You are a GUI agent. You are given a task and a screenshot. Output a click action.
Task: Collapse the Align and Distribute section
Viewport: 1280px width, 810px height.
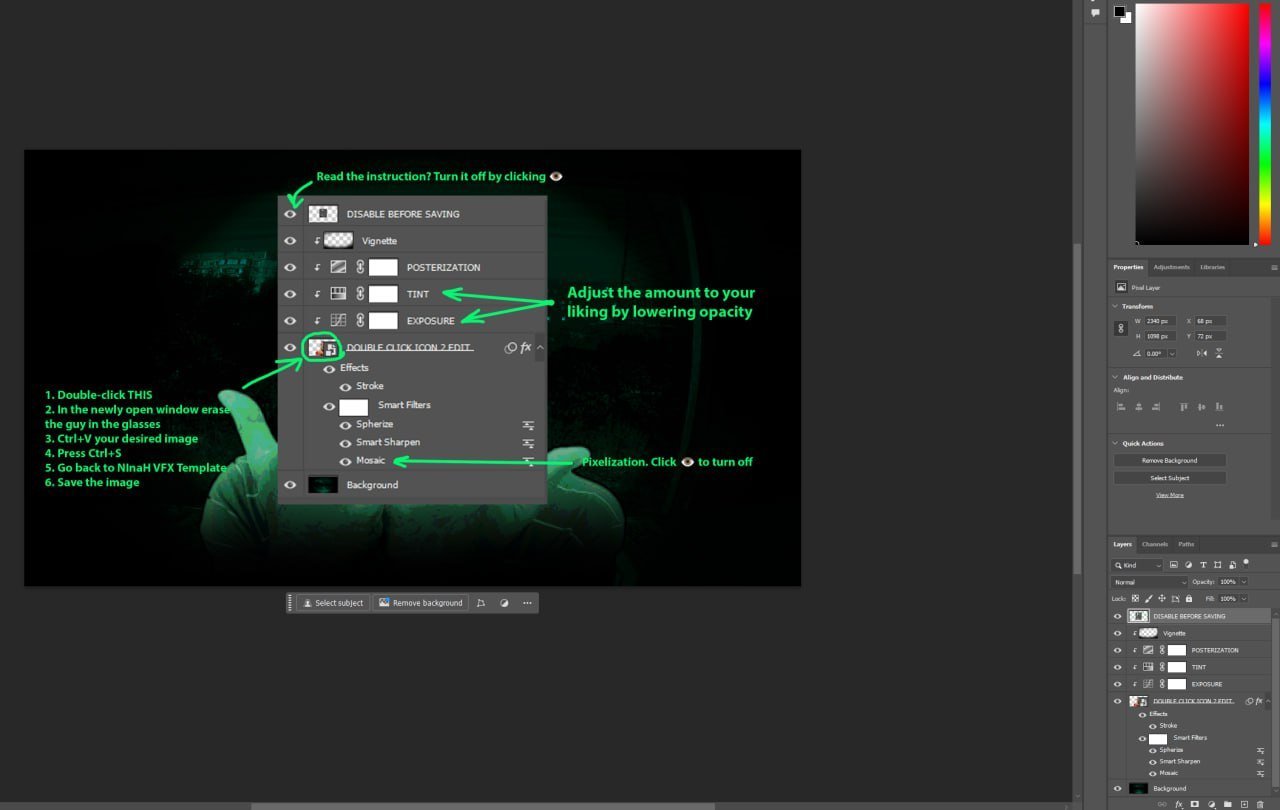[1115, 377]
